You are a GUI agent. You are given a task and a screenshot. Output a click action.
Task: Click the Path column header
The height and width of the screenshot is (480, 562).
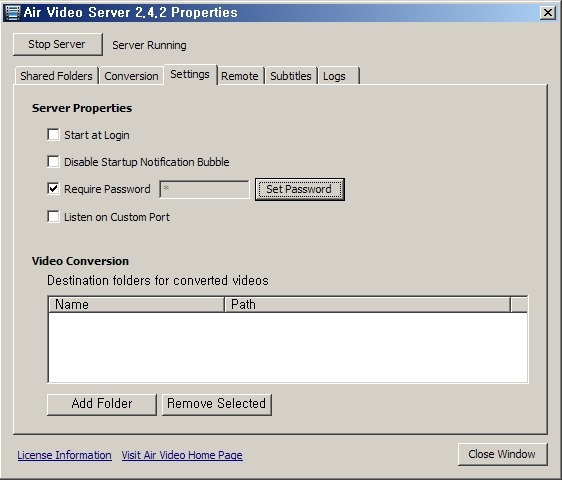tap(367, 304)
